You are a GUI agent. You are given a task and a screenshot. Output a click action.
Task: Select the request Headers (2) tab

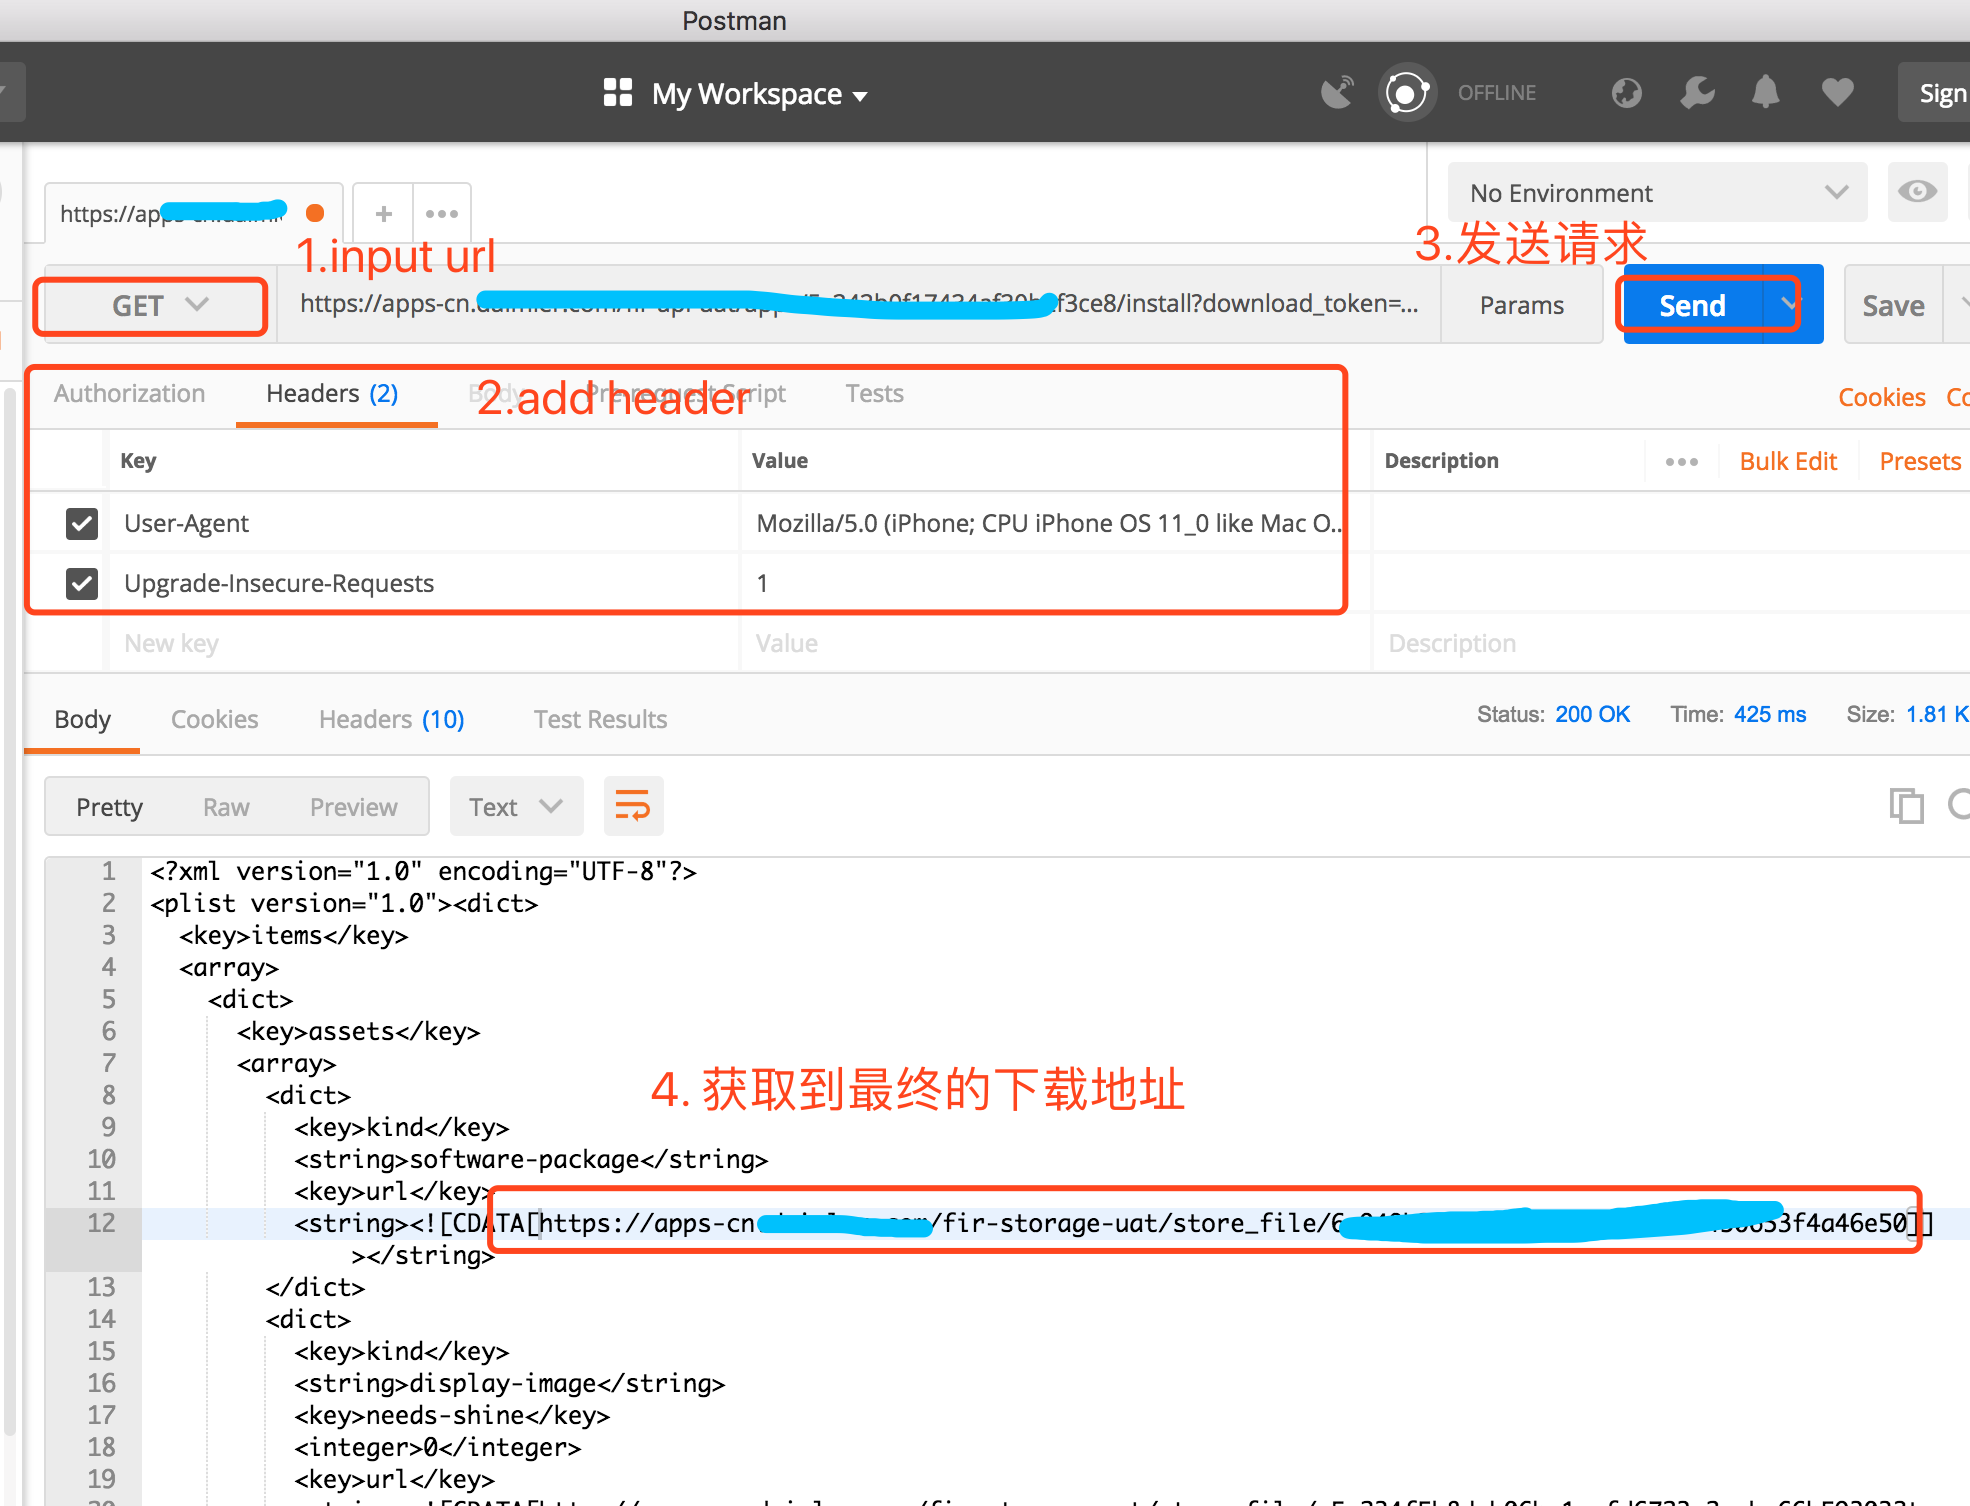[x=332, y=393]
